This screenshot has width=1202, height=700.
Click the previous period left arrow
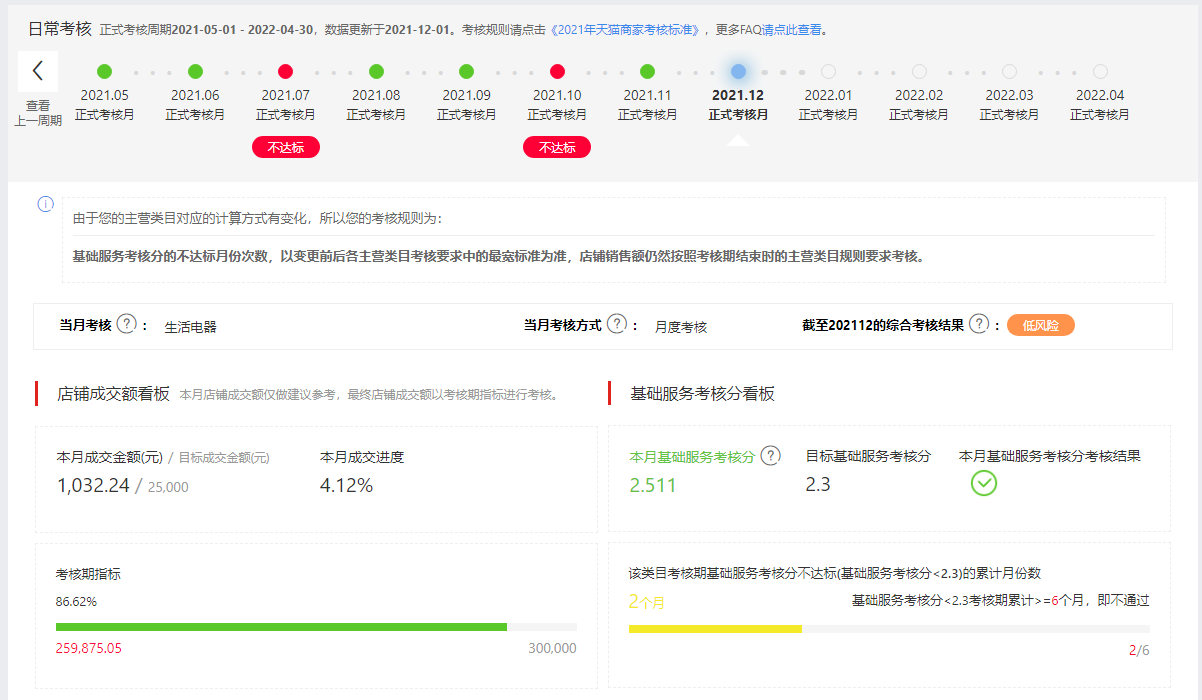click(x=38, y=71)
